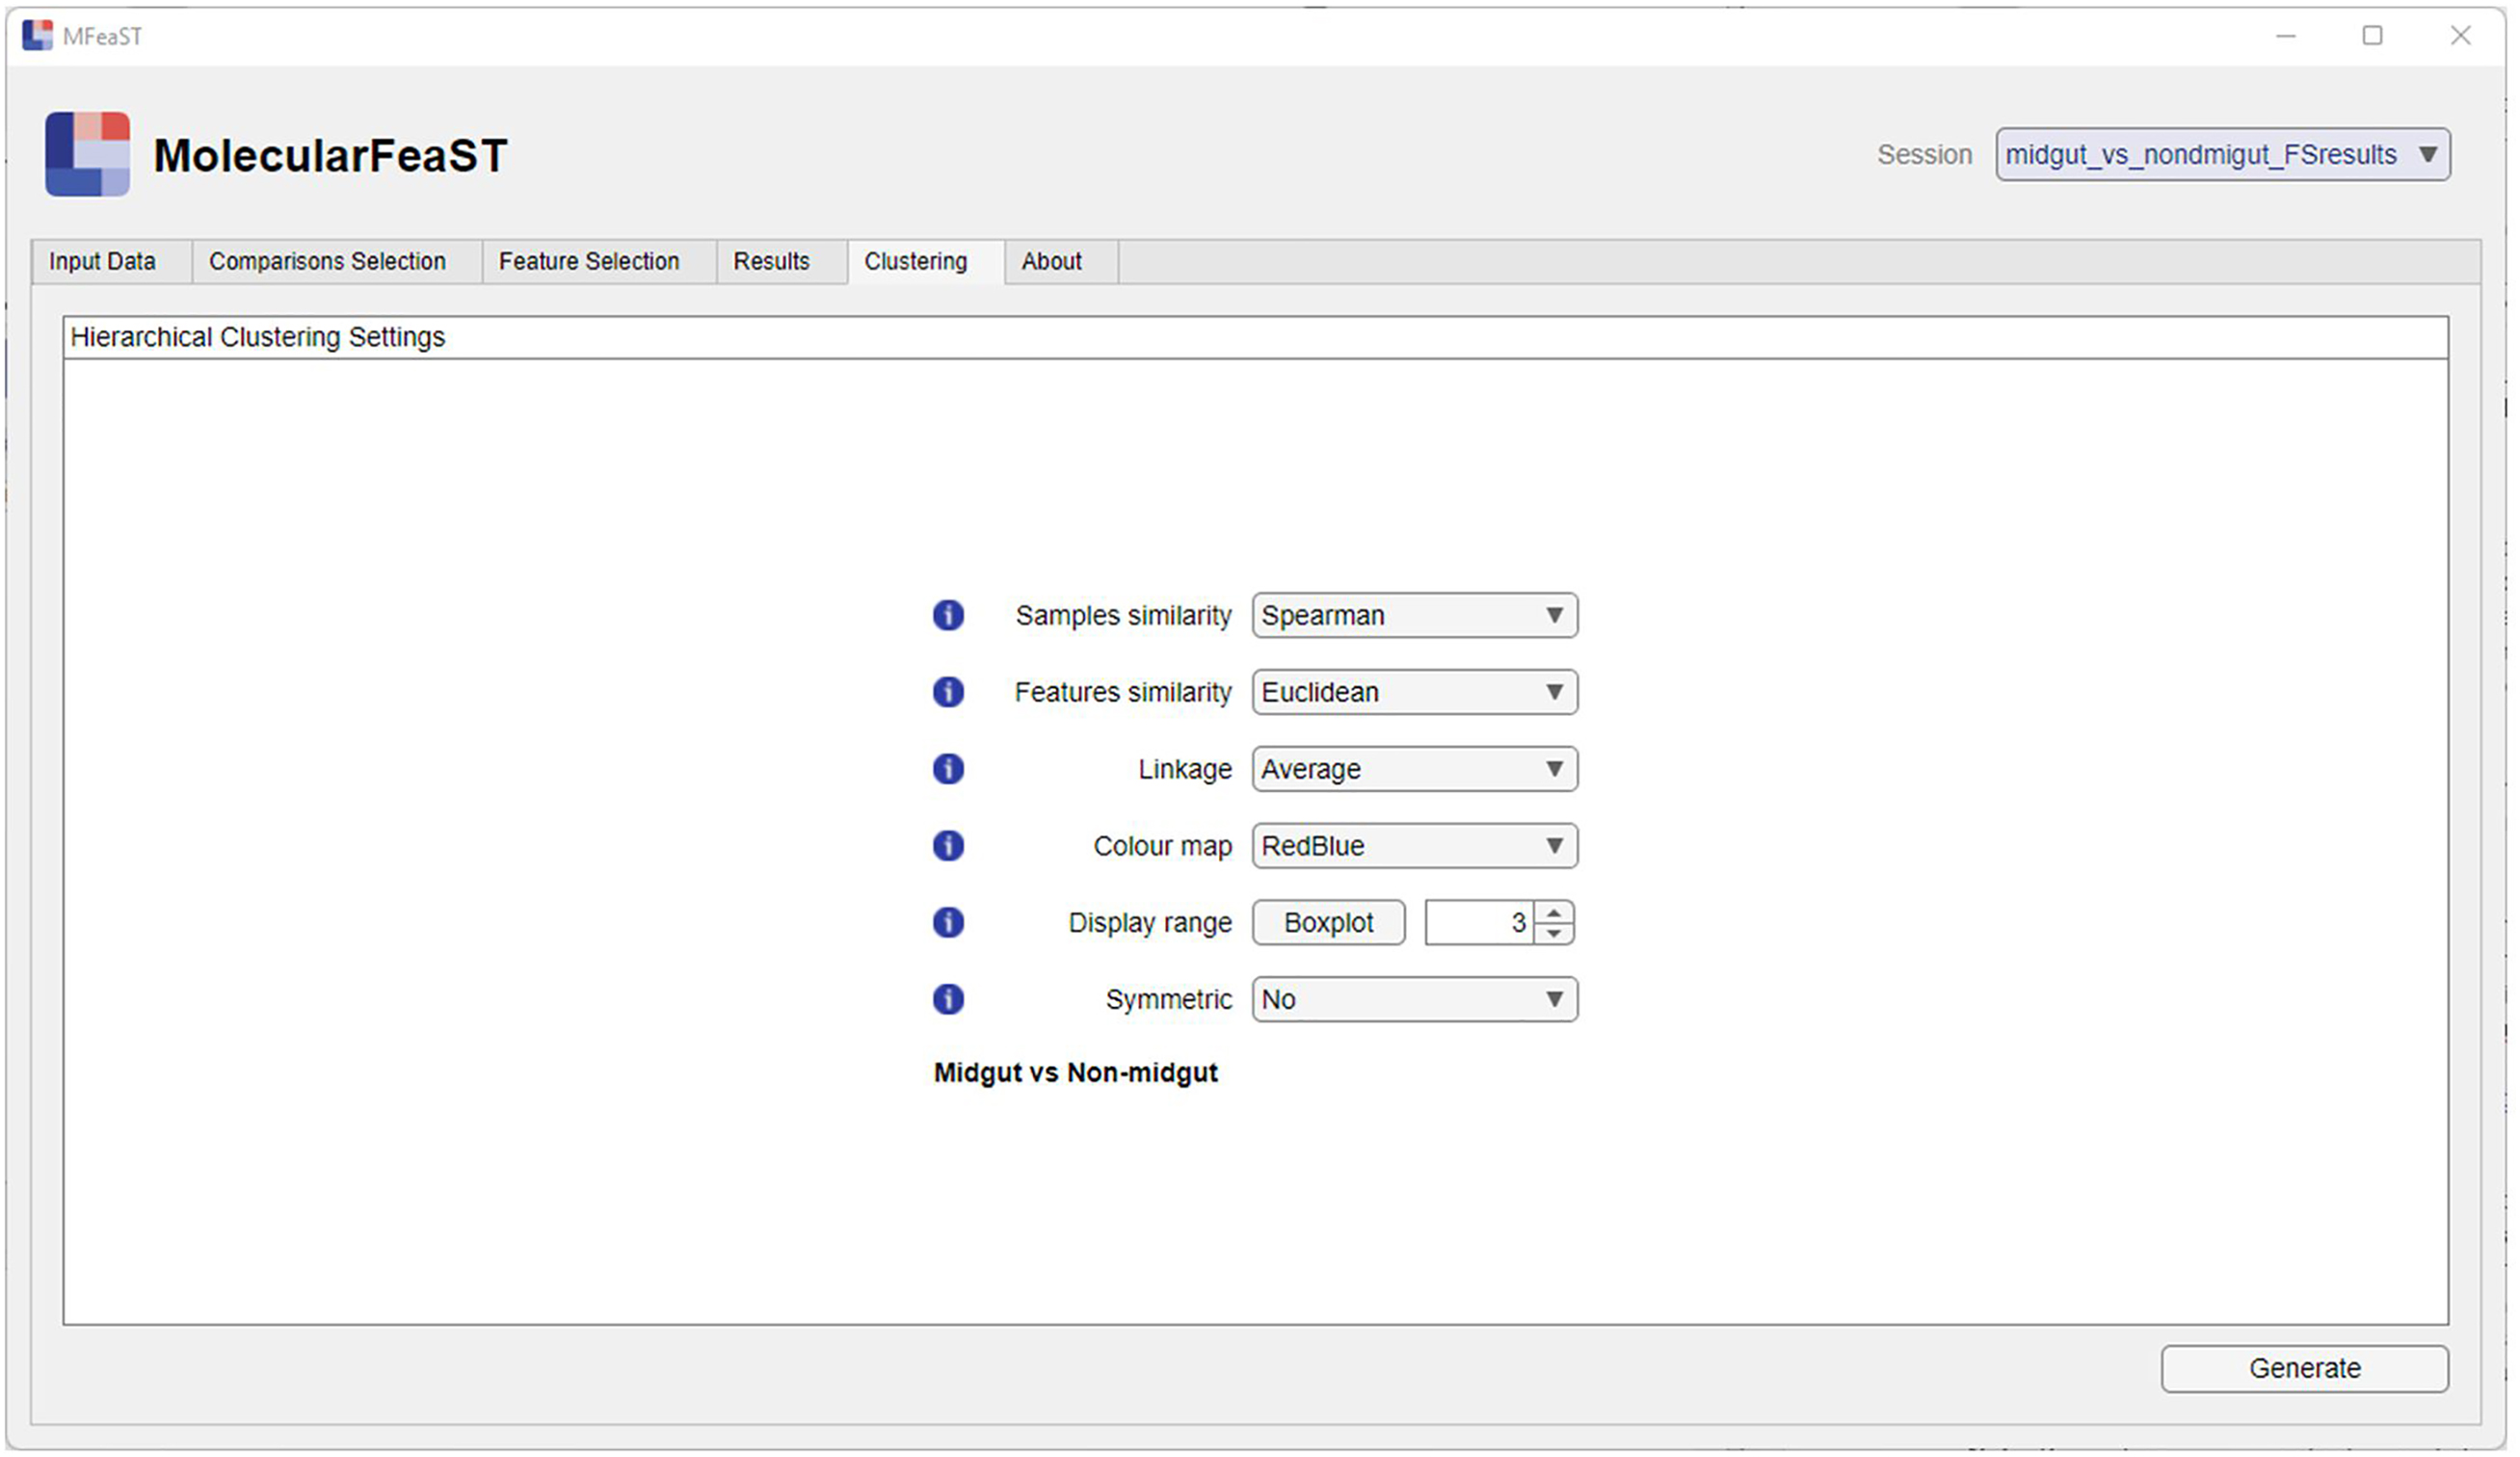Click info icon next to Colour map

[948, 846]
